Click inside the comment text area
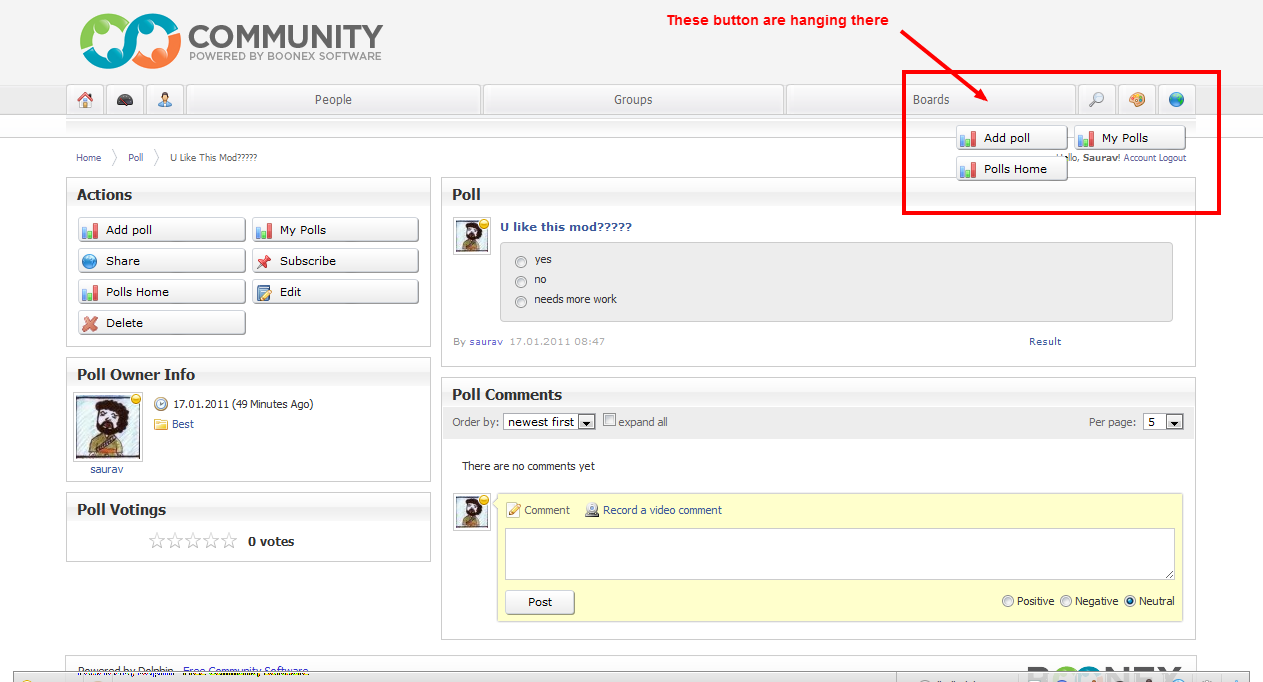 [839, 553]
